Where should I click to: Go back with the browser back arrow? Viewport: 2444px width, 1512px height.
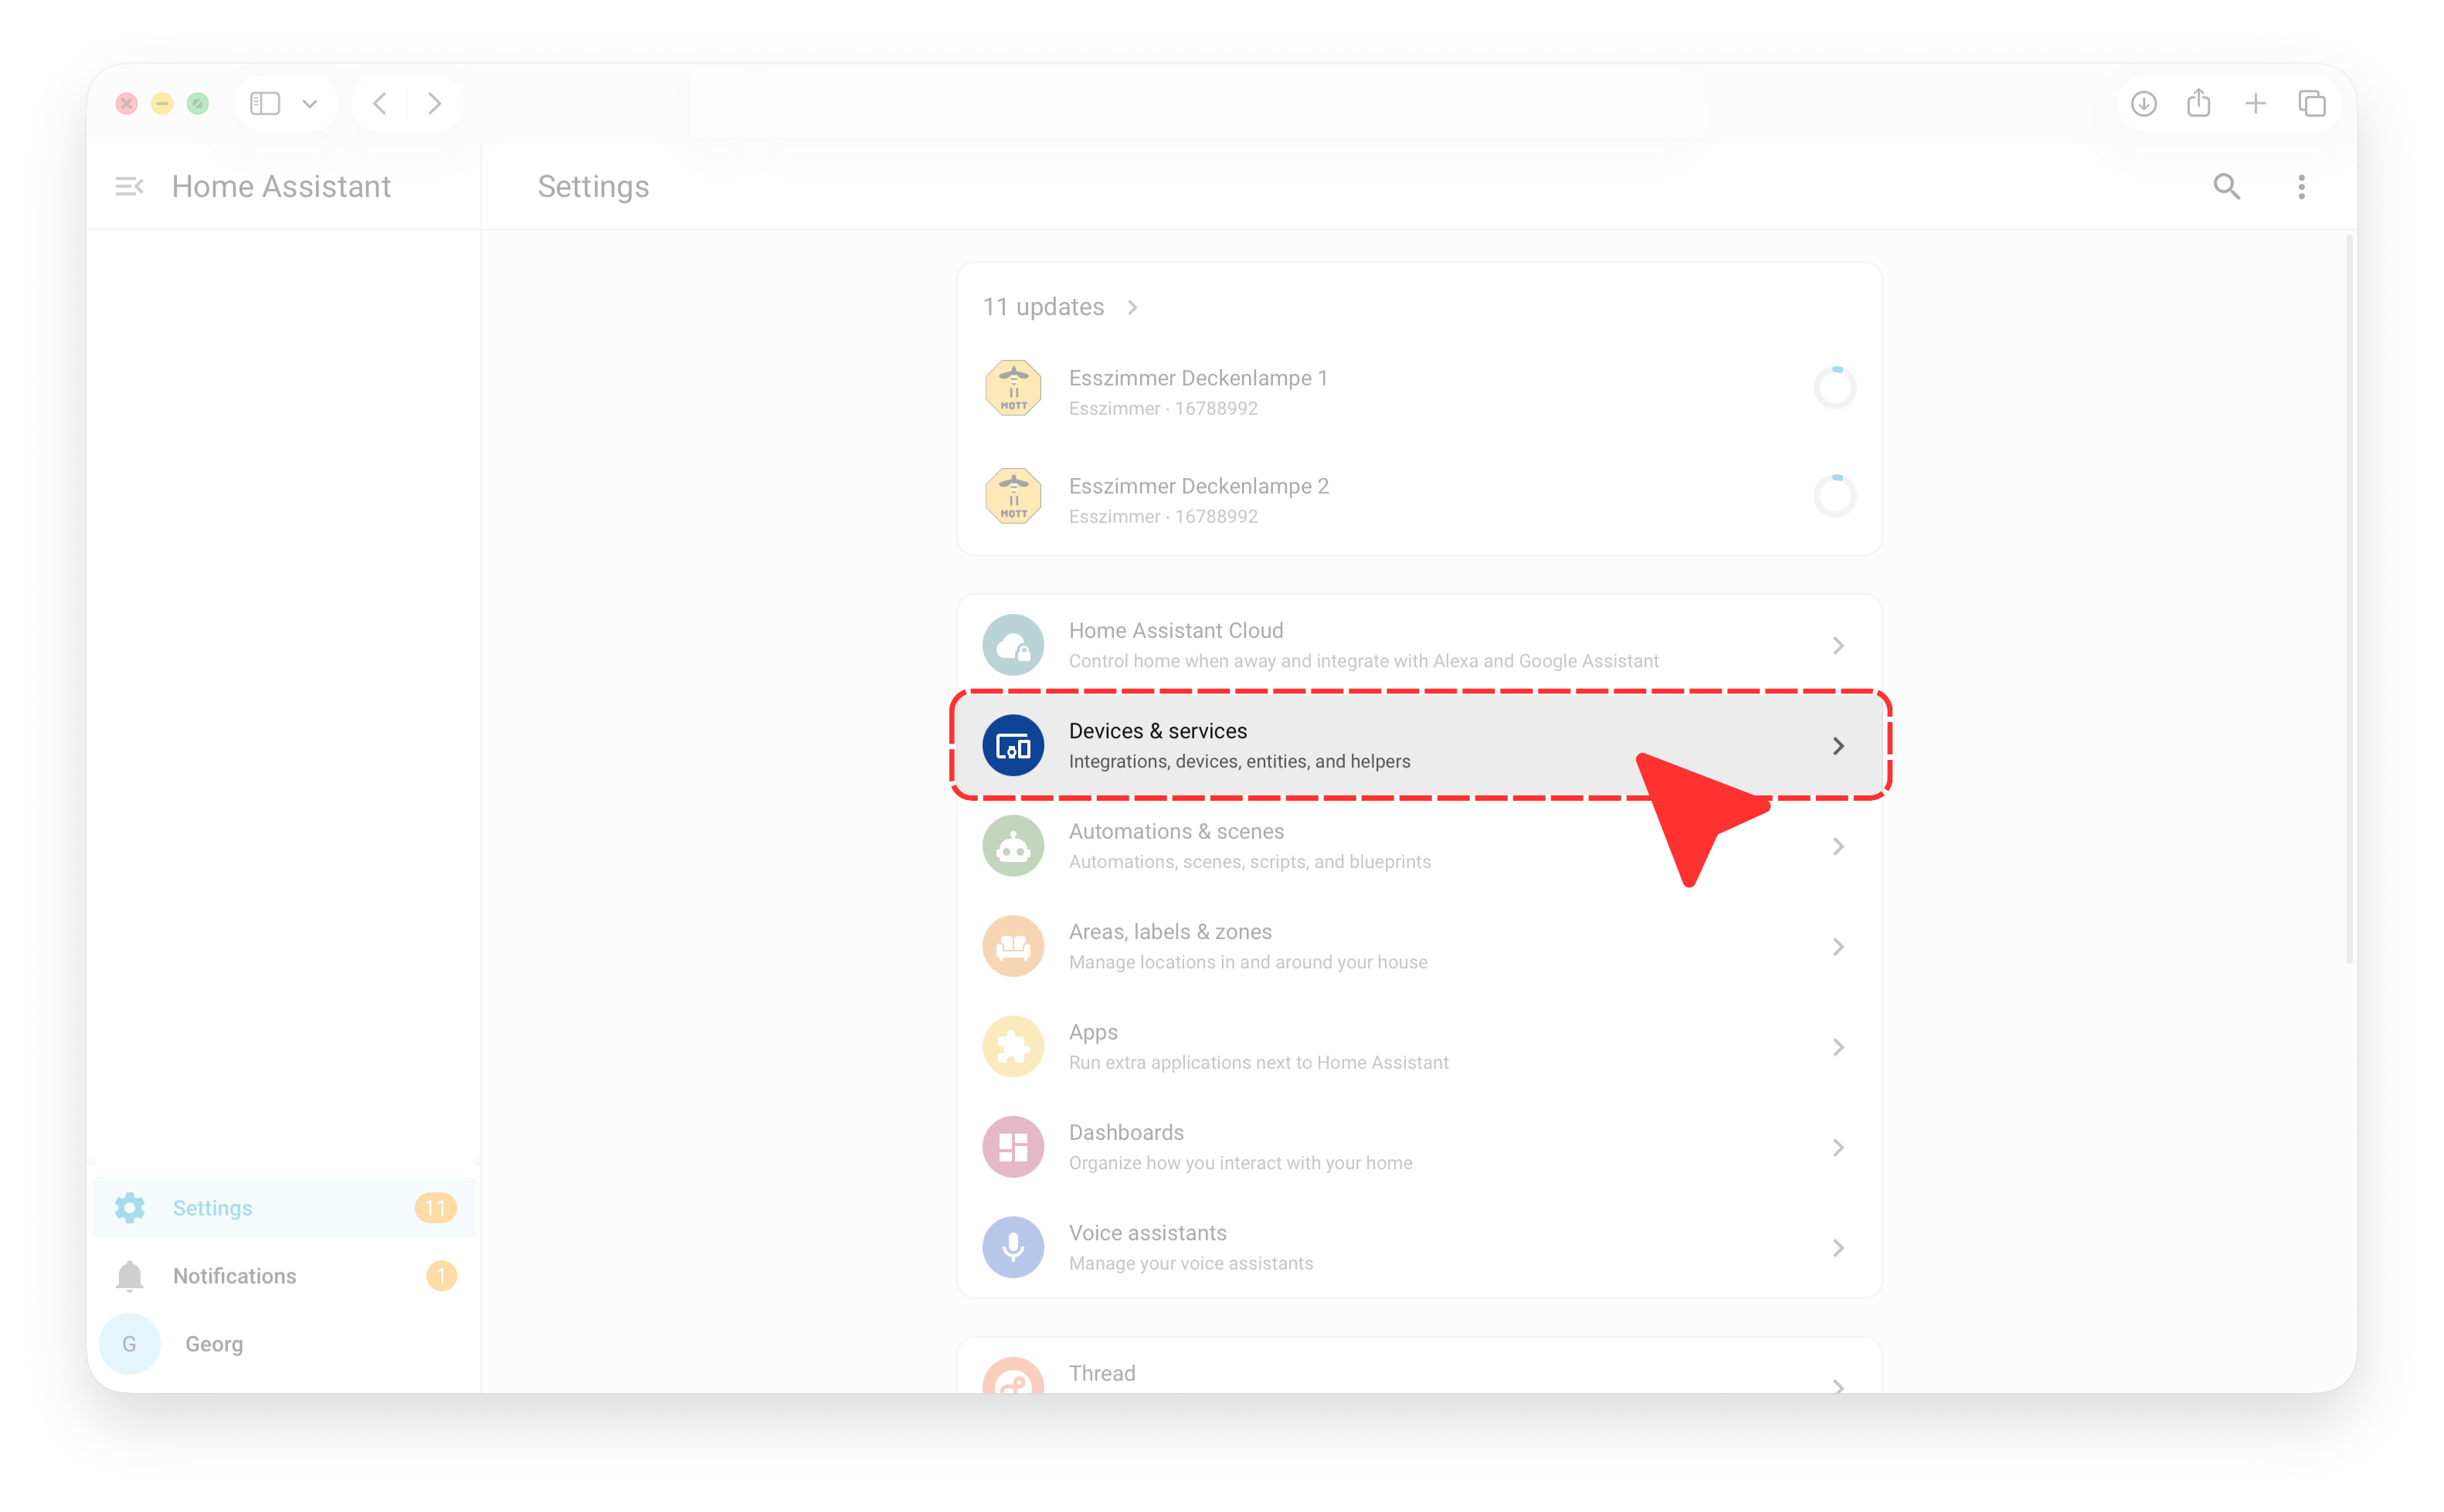pos(380,103)
